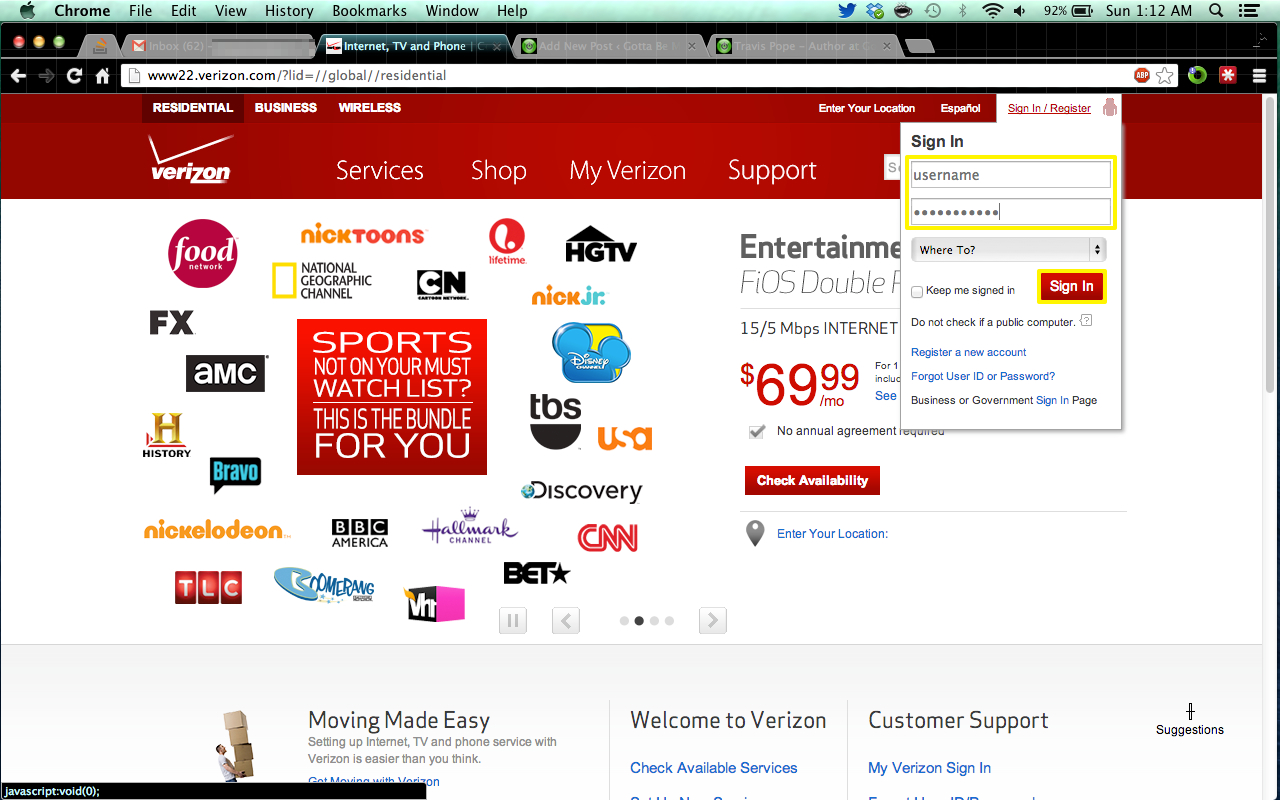Click the red Sports bundle banner

392,397
